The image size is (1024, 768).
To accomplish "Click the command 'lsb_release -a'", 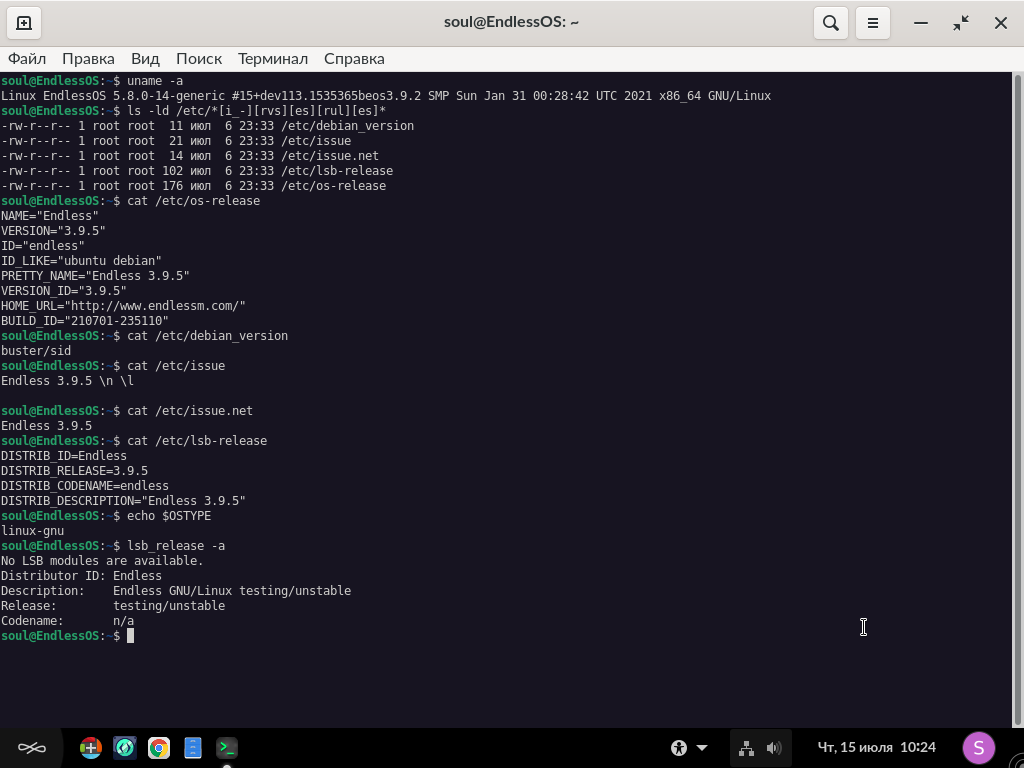I will pos(176,547).
